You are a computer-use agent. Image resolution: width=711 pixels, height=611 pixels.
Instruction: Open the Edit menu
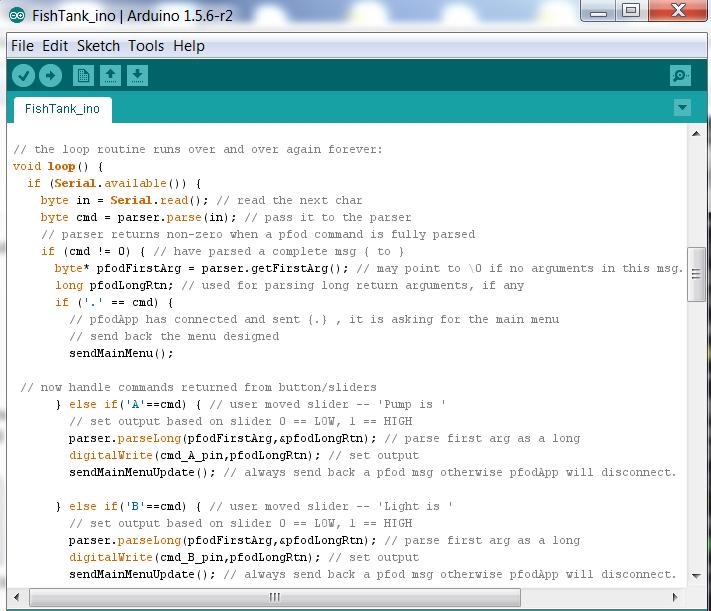pyautogui.click(x=55, y=46)
